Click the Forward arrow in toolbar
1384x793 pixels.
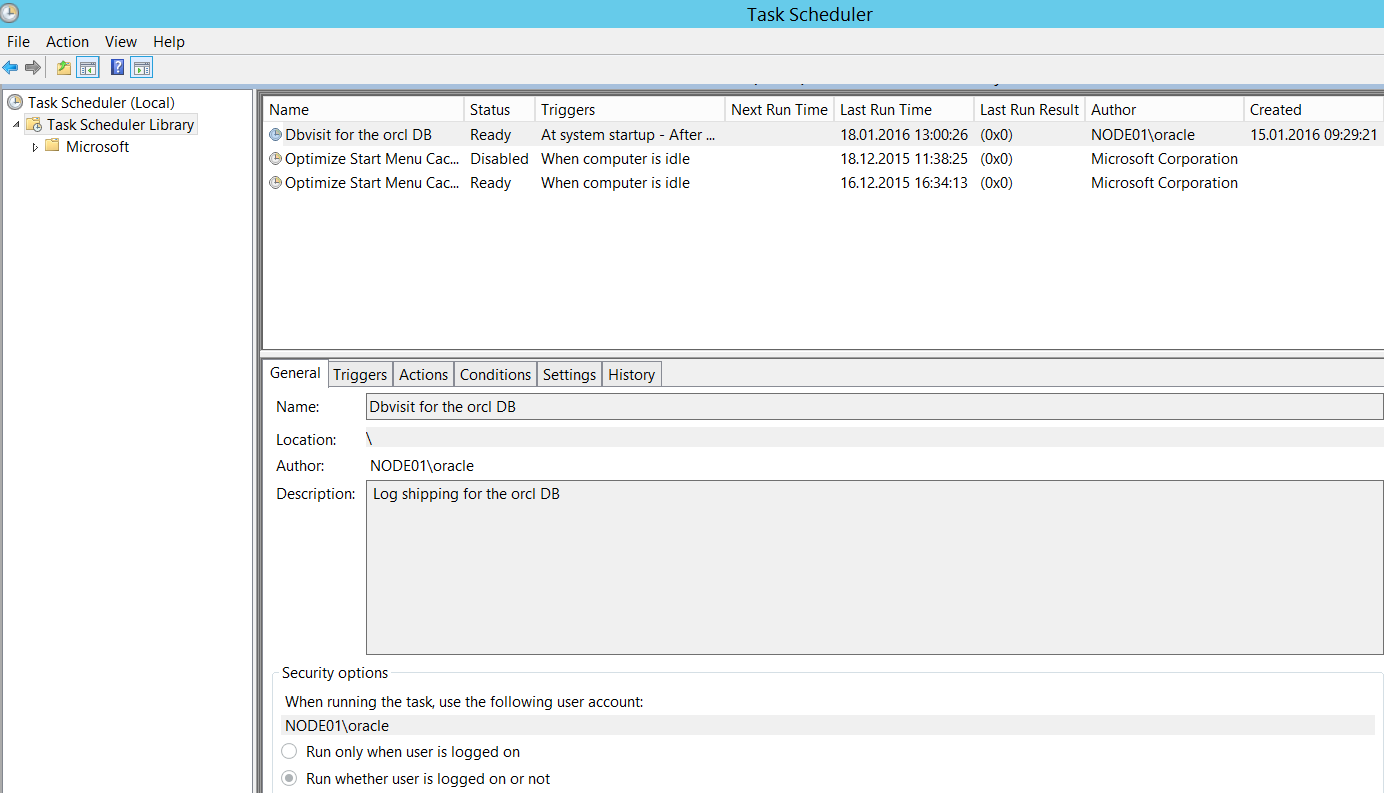click(33, 68)
